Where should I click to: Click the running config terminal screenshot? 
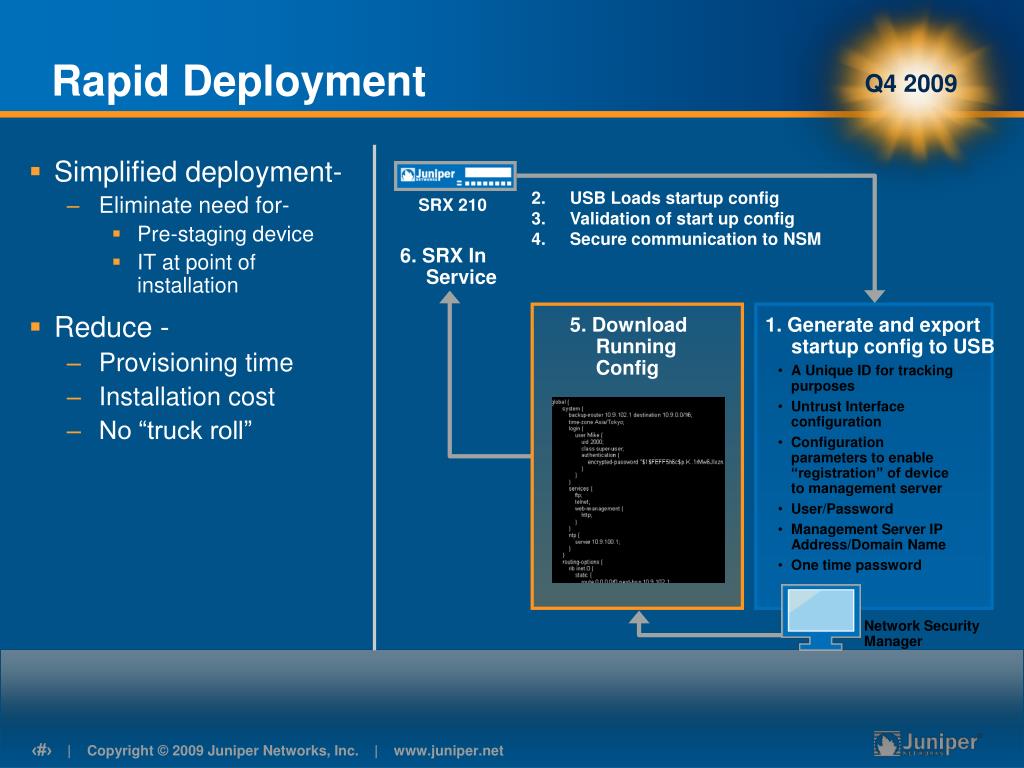point(638,490)
